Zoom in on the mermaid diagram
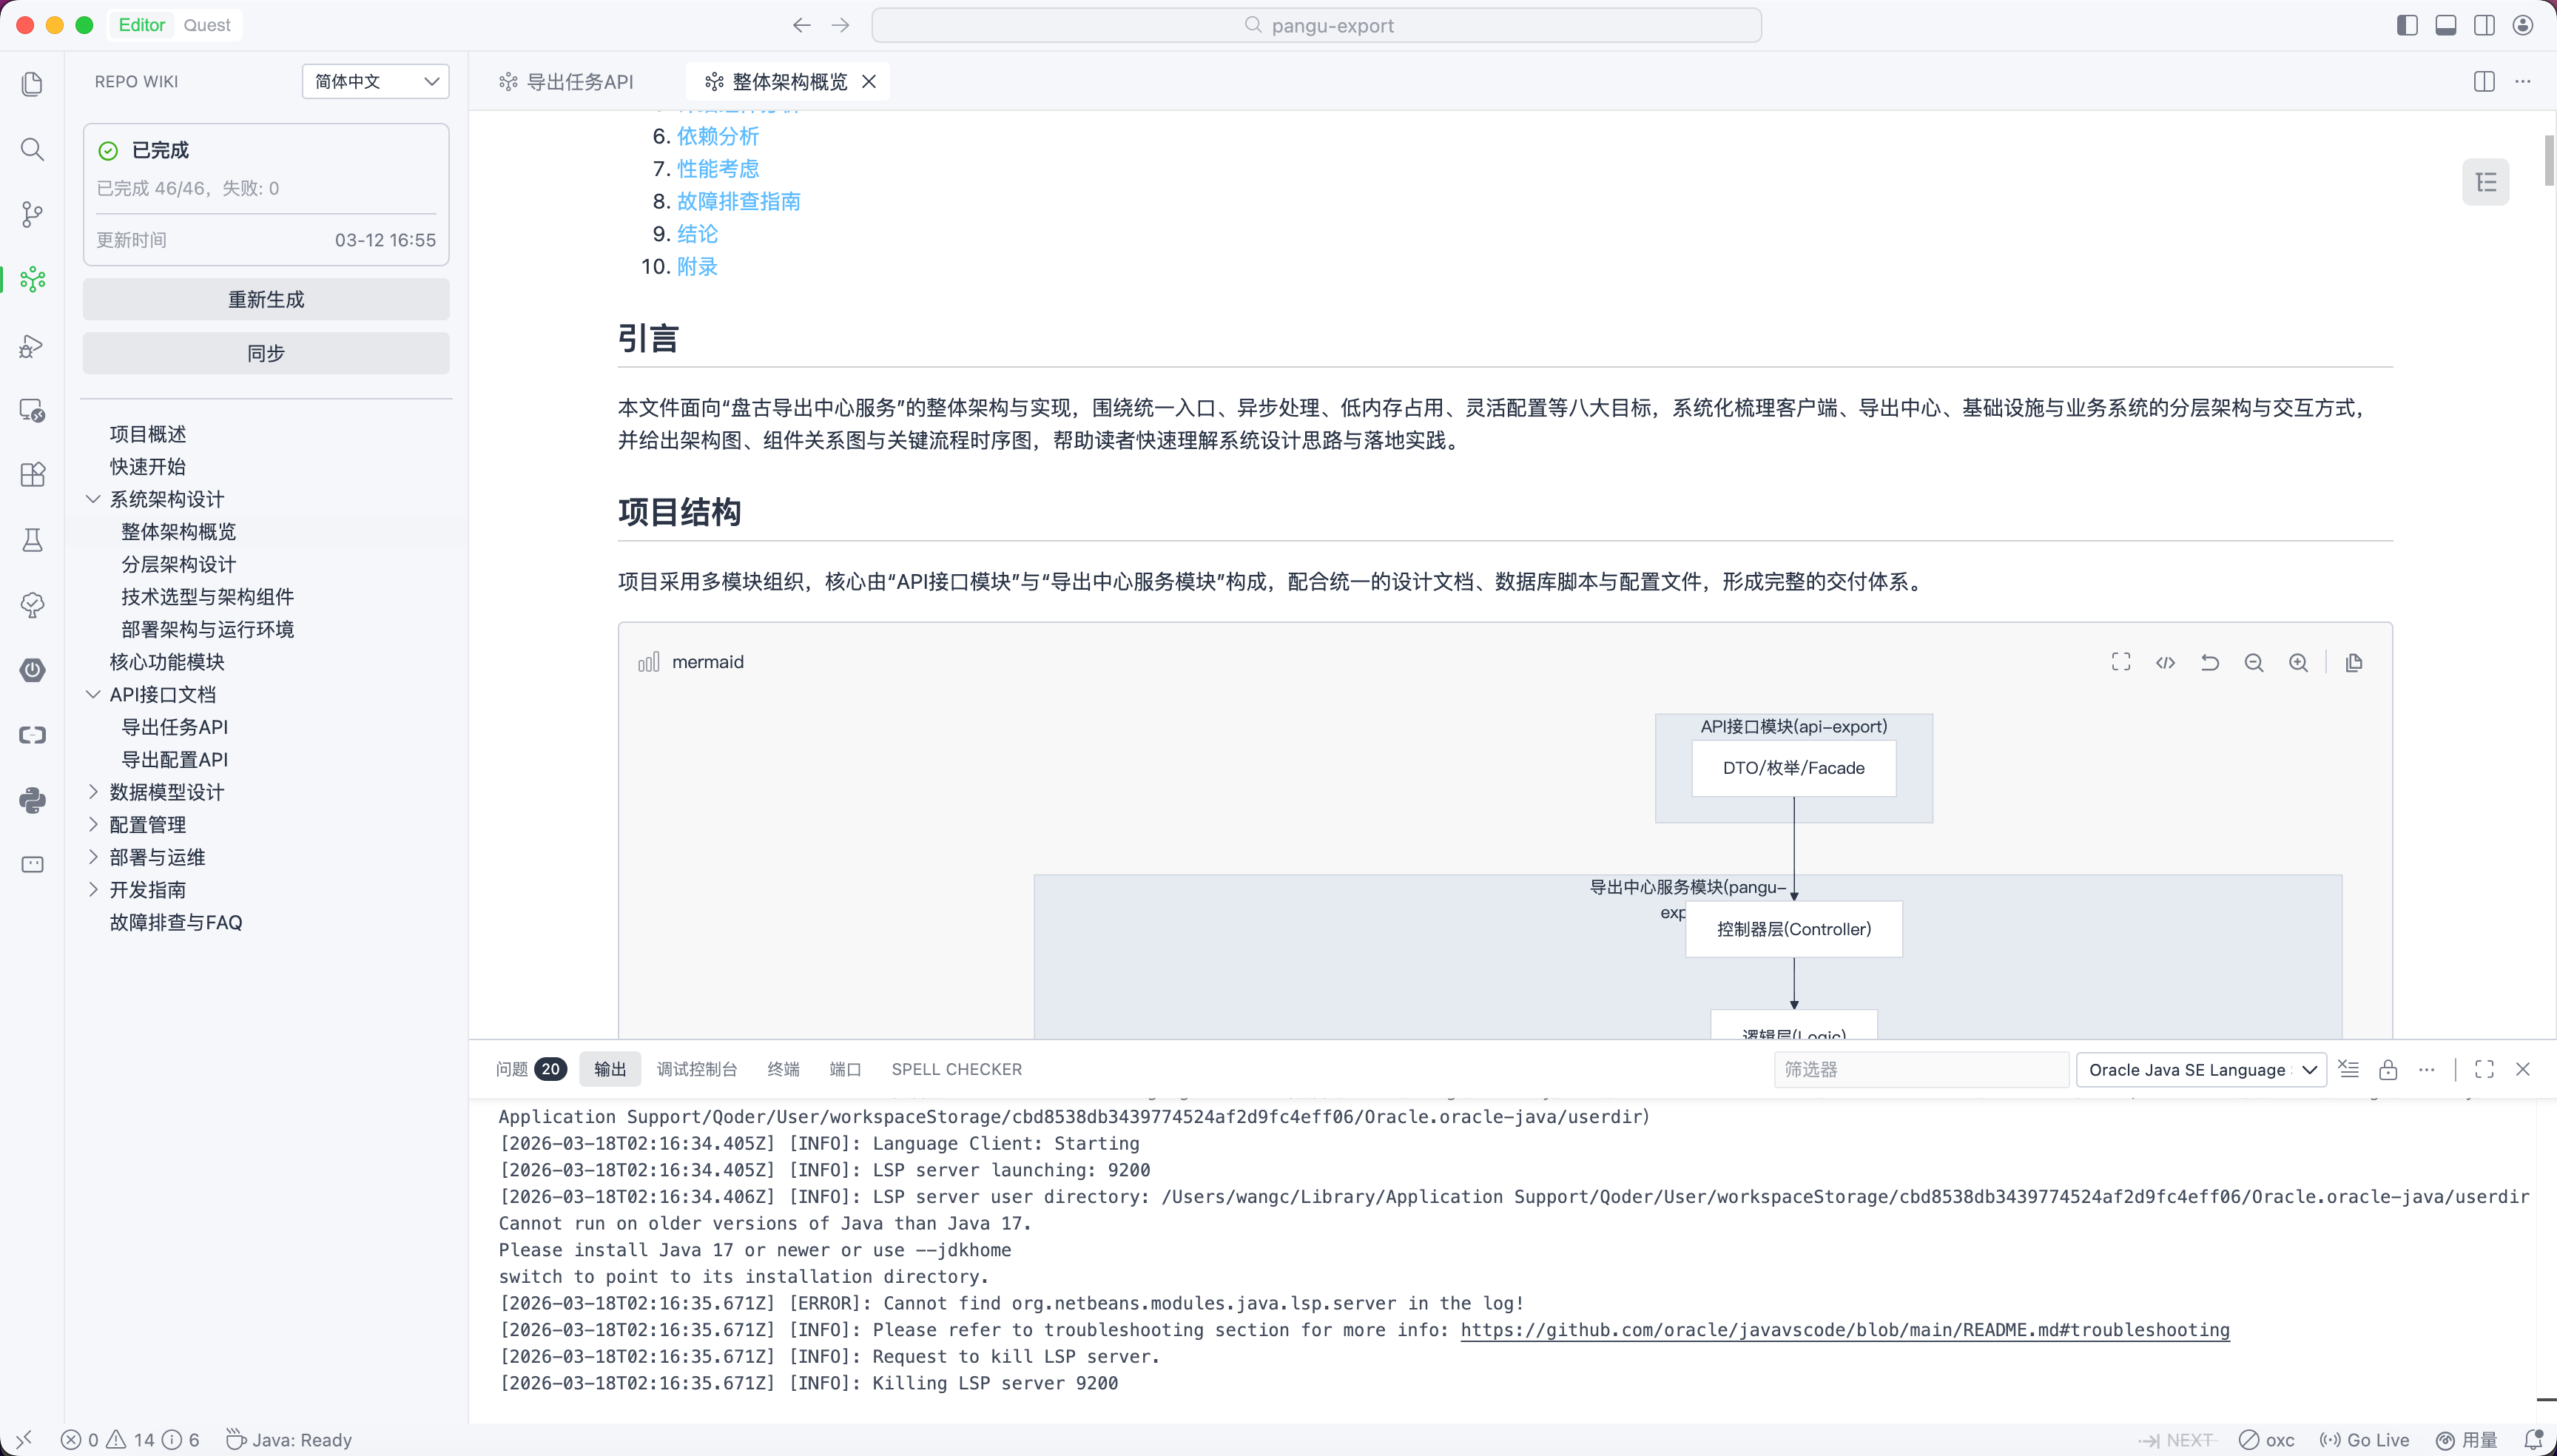Viewport: 2557px width, 1456px height. pos(2298,662)
